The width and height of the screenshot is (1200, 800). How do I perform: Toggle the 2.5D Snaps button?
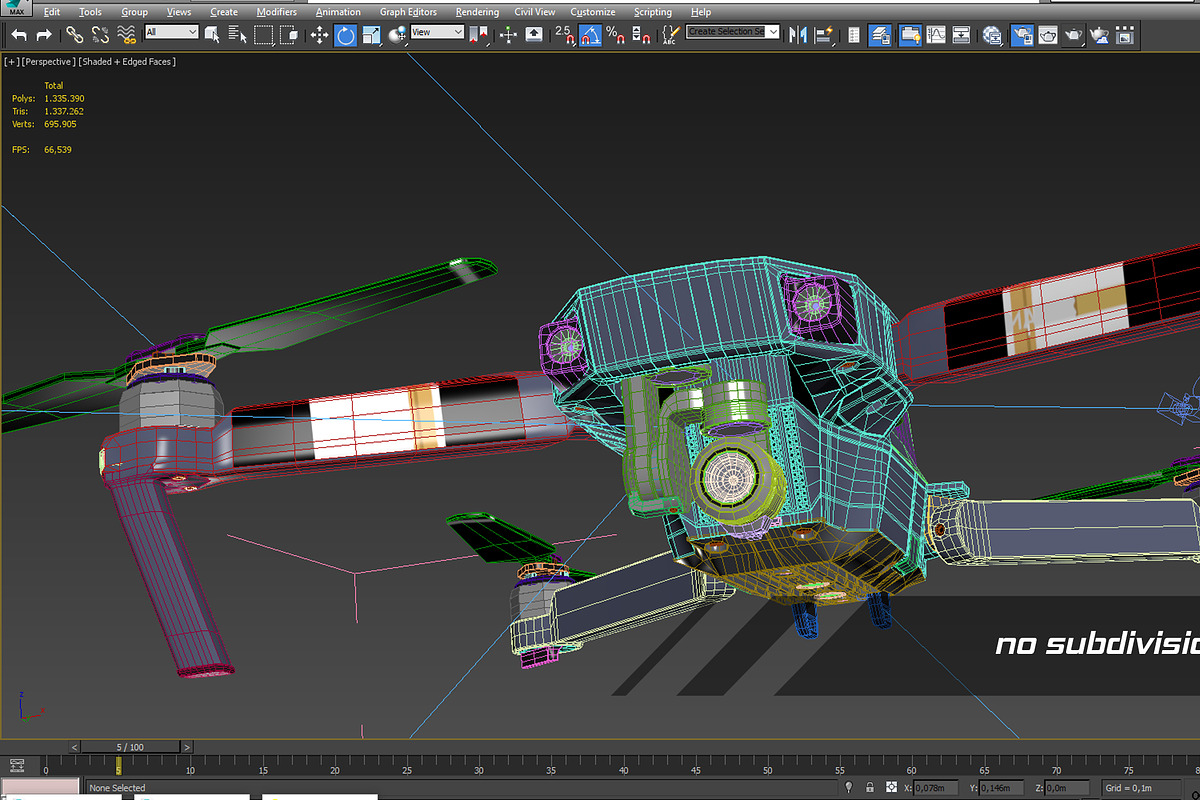click(564, 35)
